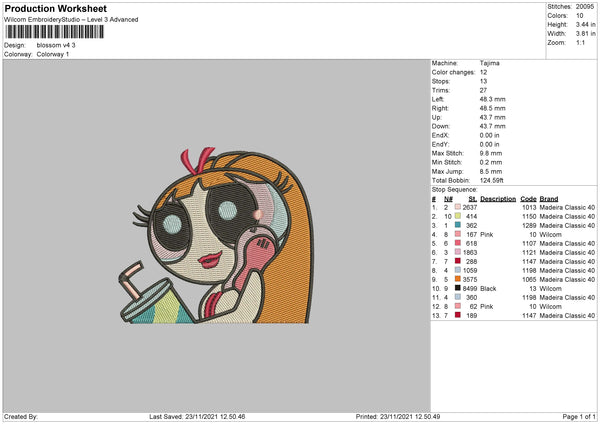Click the Min Stitch value '0.2 mm'

(x=491, y=162)
